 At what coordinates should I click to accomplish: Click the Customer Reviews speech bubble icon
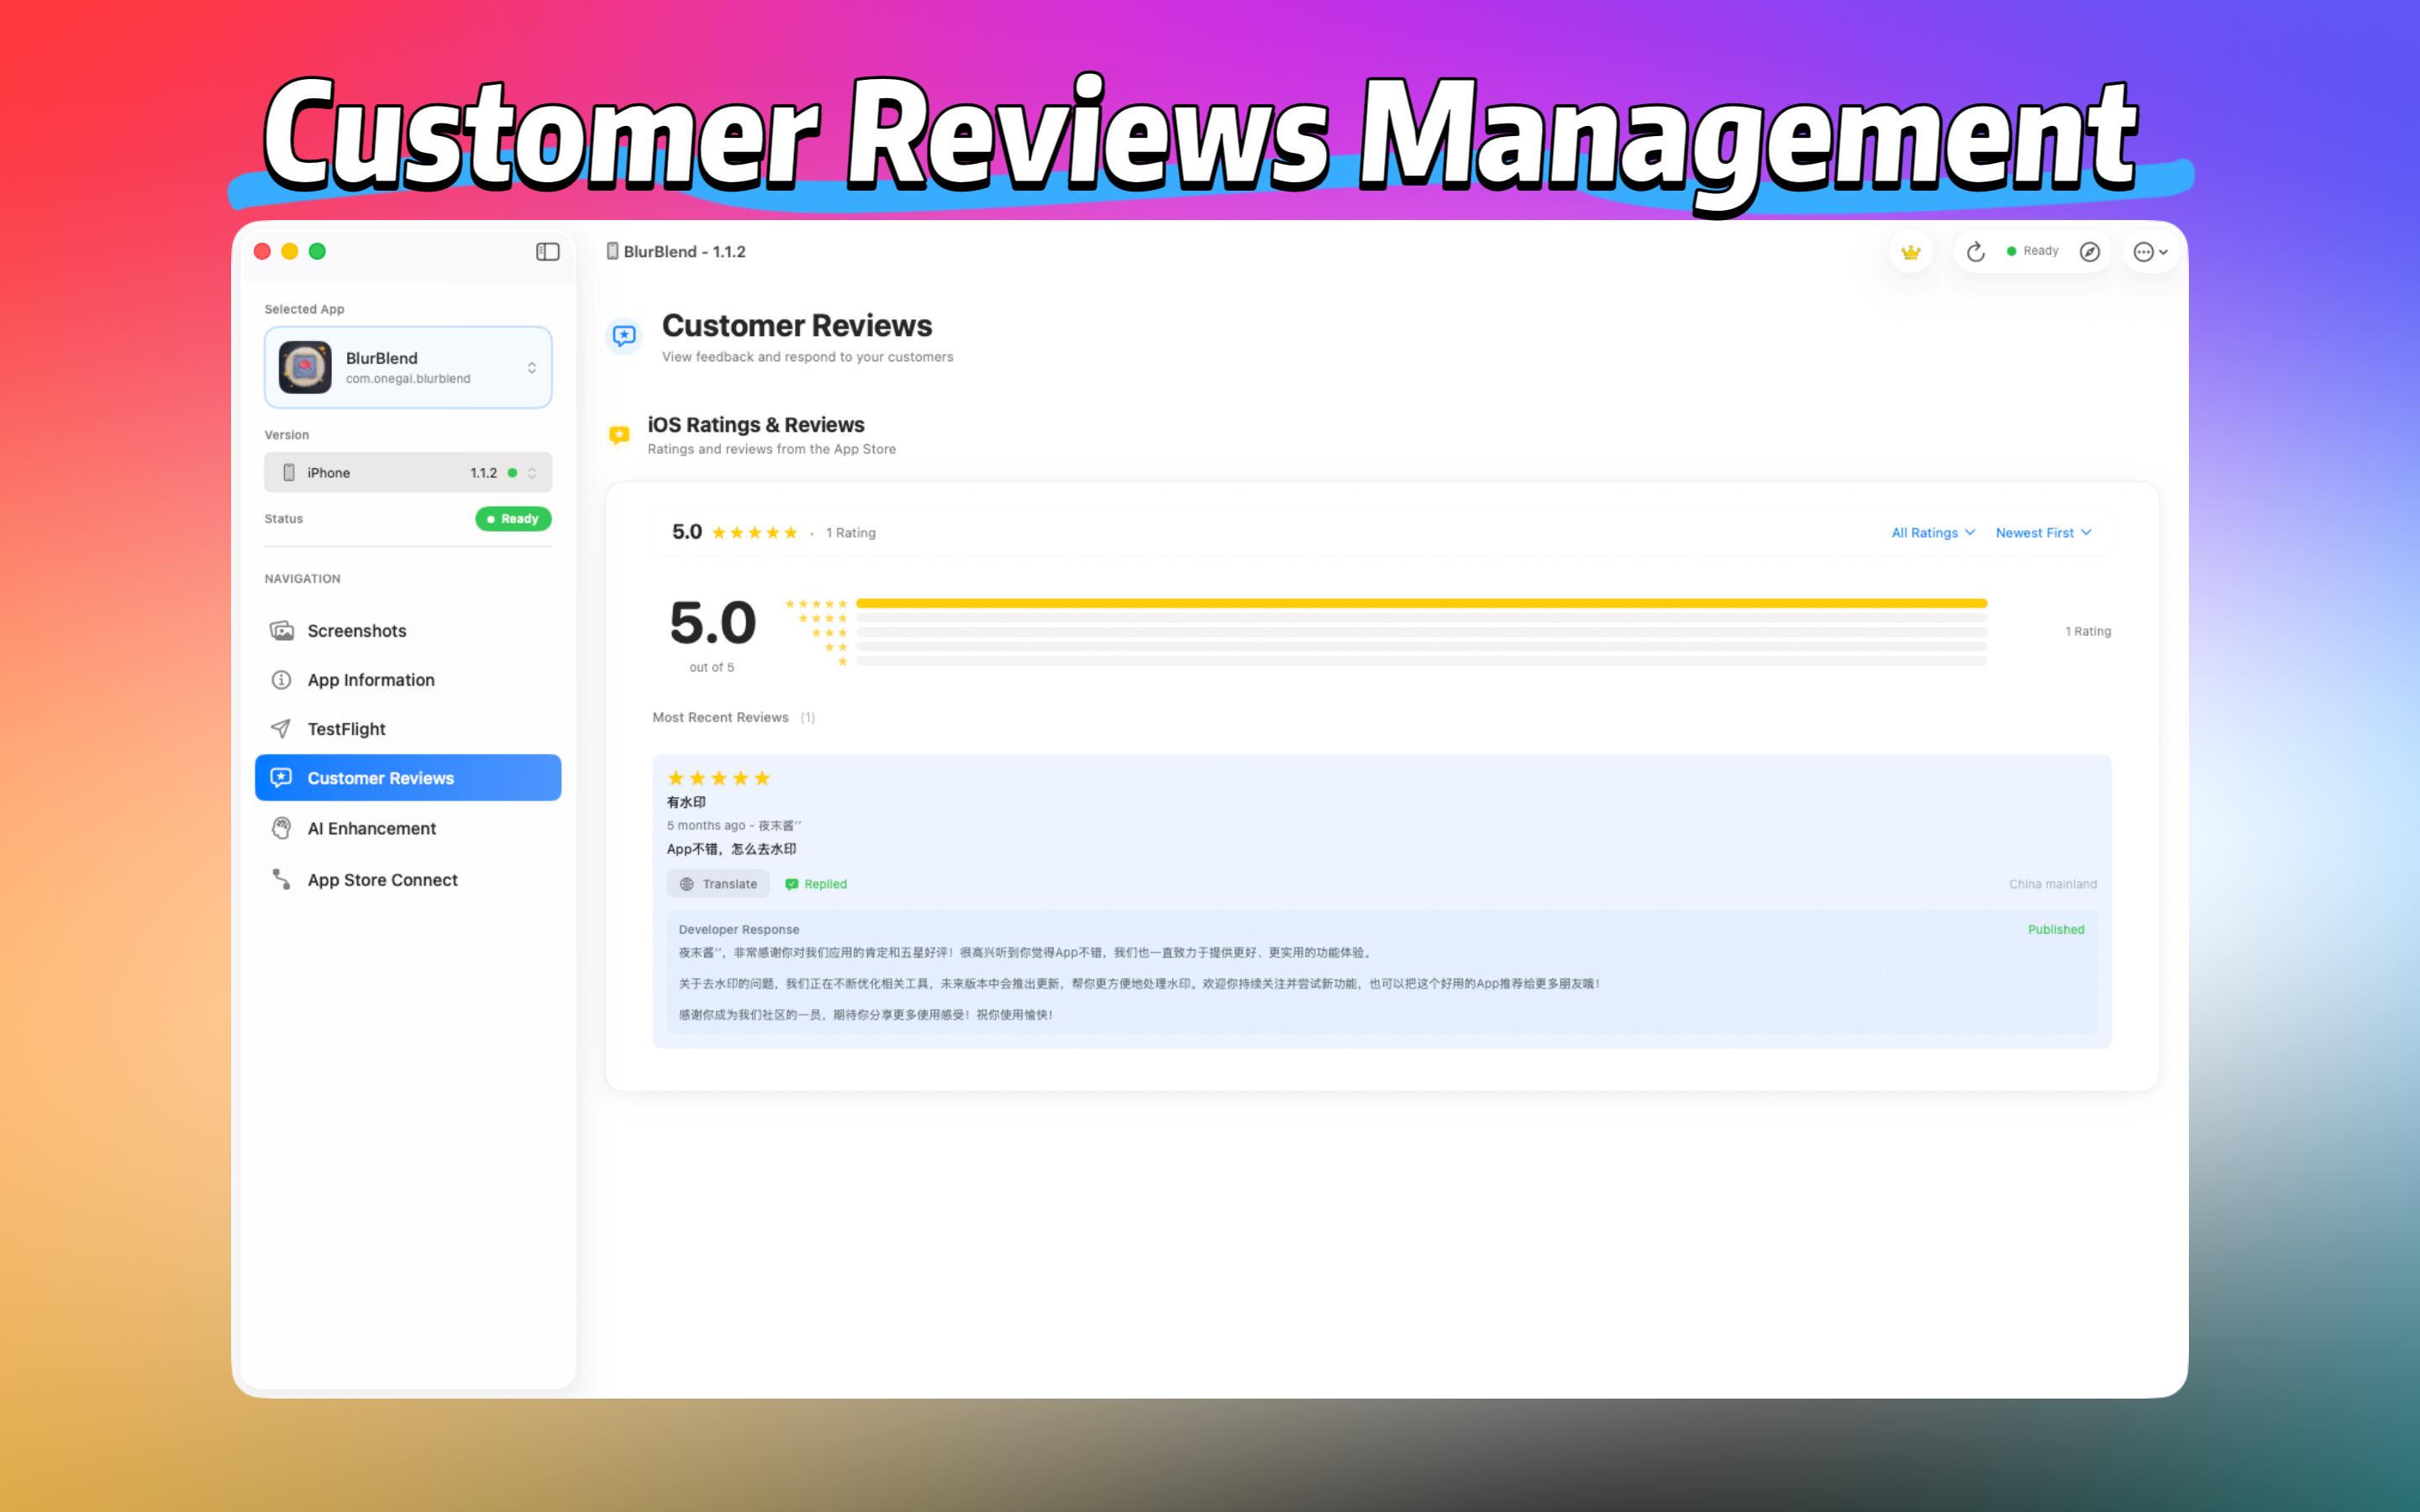click(x=624, y=336)
